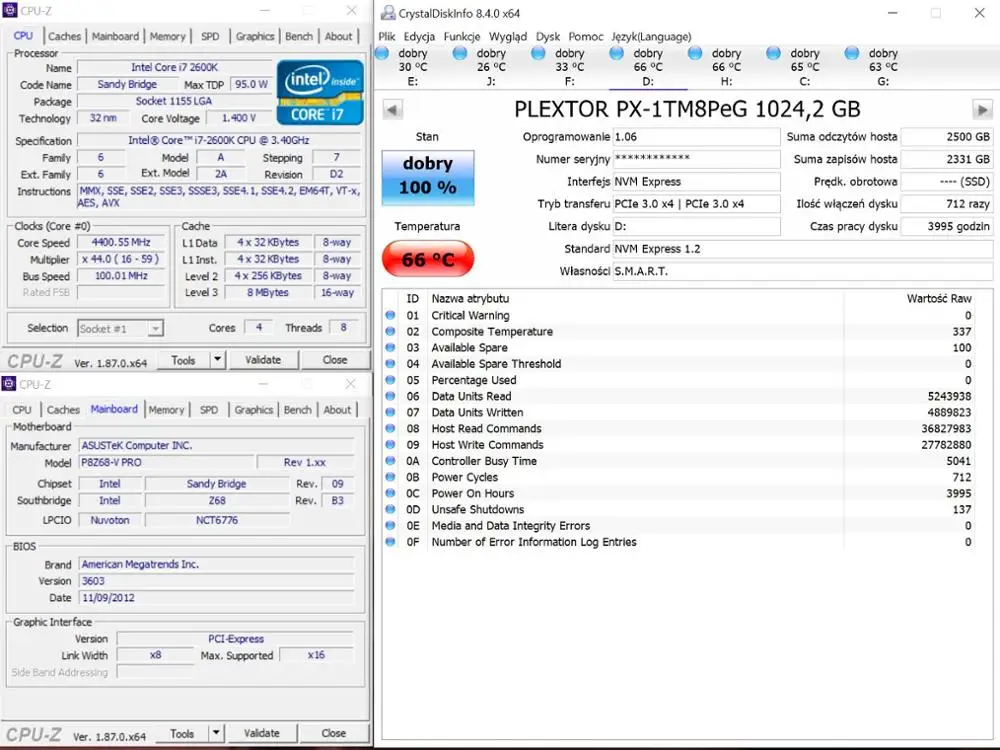Open the Edycja menu

[419, 36]
